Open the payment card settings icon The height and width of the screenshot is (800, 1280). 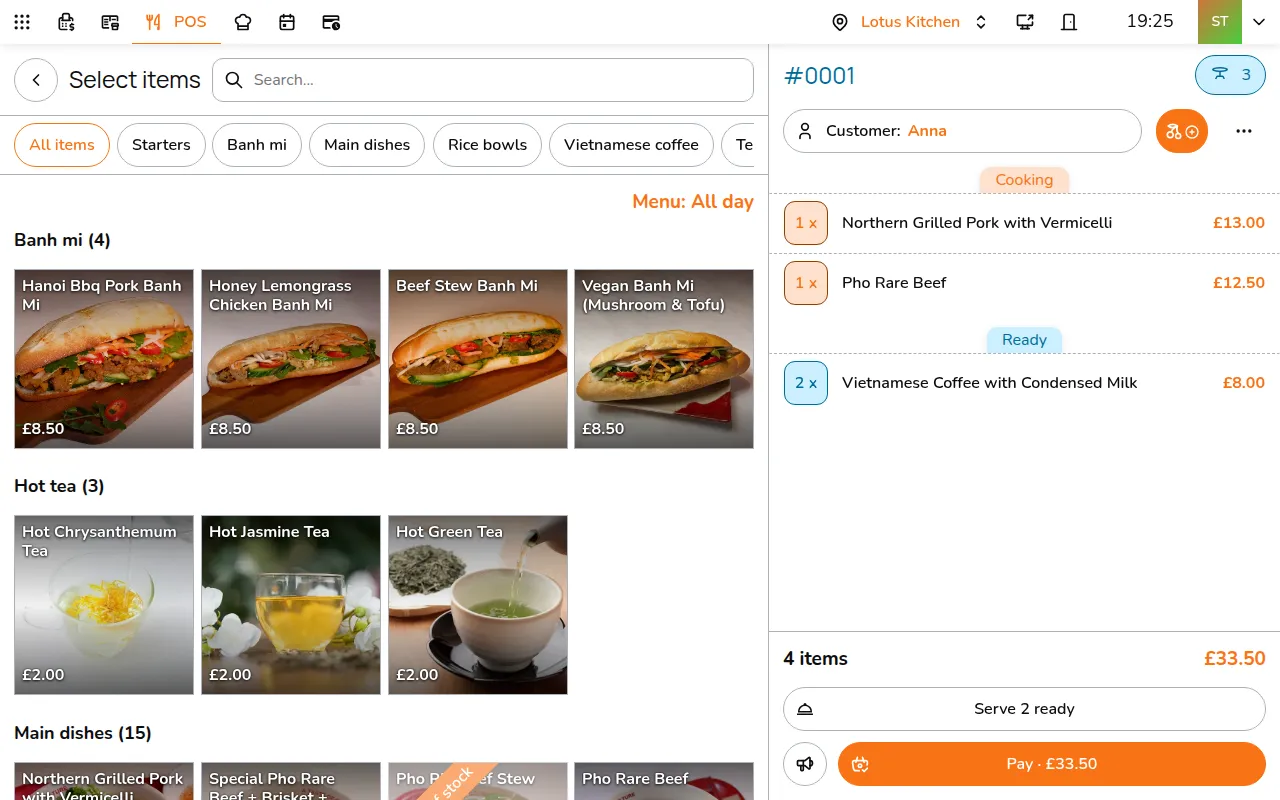click(x=331, y=22)
